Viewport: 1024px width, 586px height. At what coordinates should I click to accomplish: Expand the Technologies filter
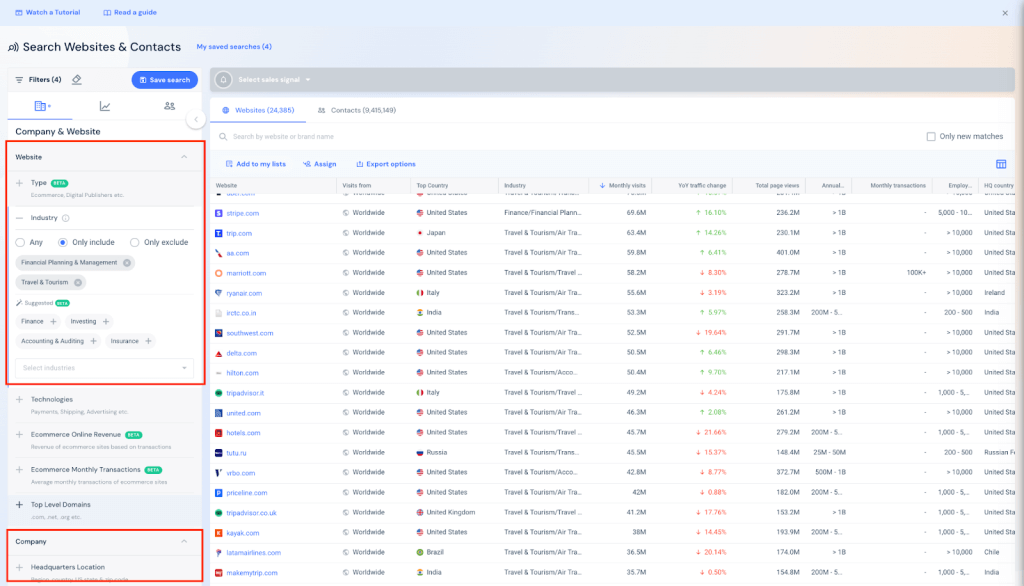click(x=19, y=399)
